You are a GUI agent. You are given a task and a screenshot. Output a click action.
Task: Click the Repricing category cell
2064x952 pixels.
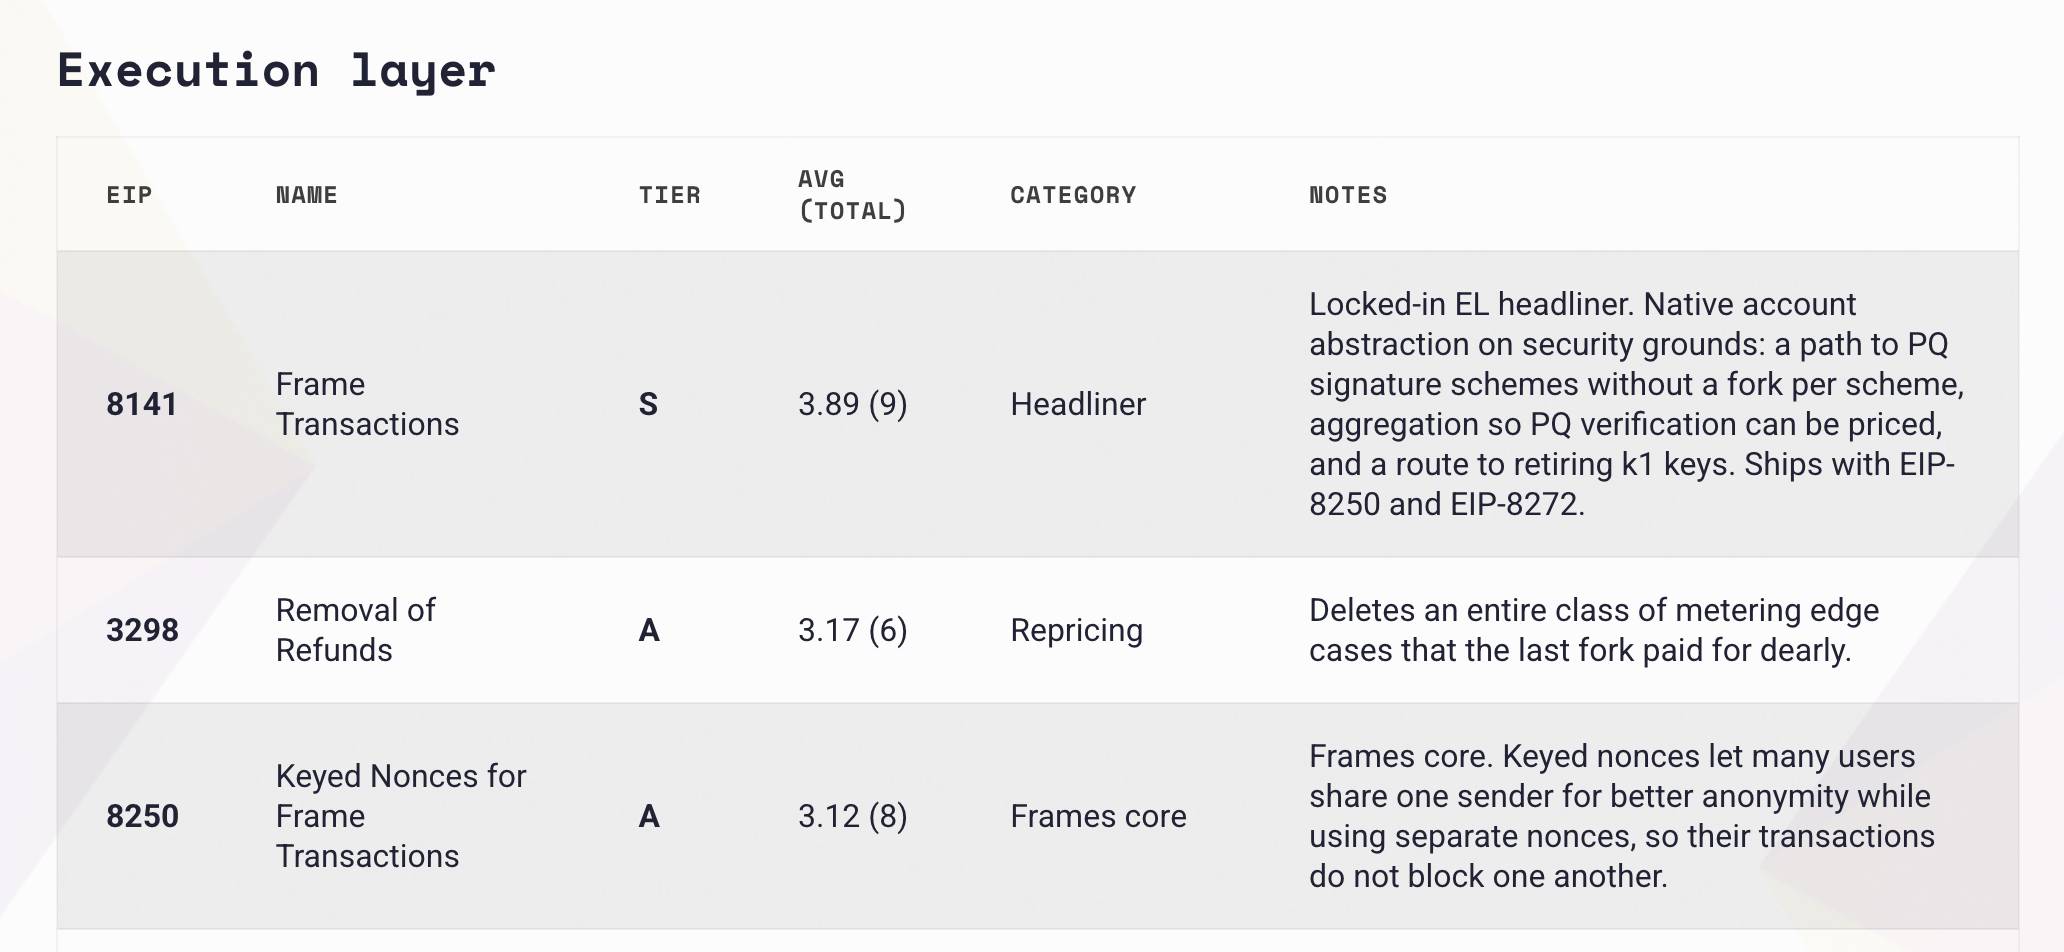coord(1076,630)
